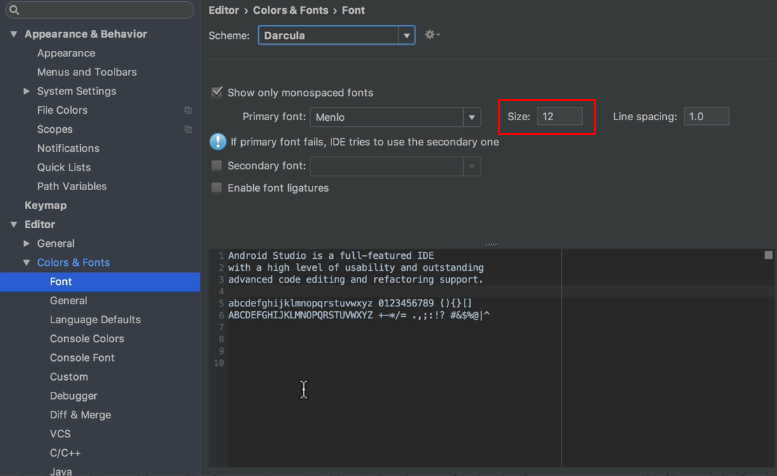The width and height of the screenshot is (777, 476).
Task: Open Language Defaults settings
Action: click(95, 319)
